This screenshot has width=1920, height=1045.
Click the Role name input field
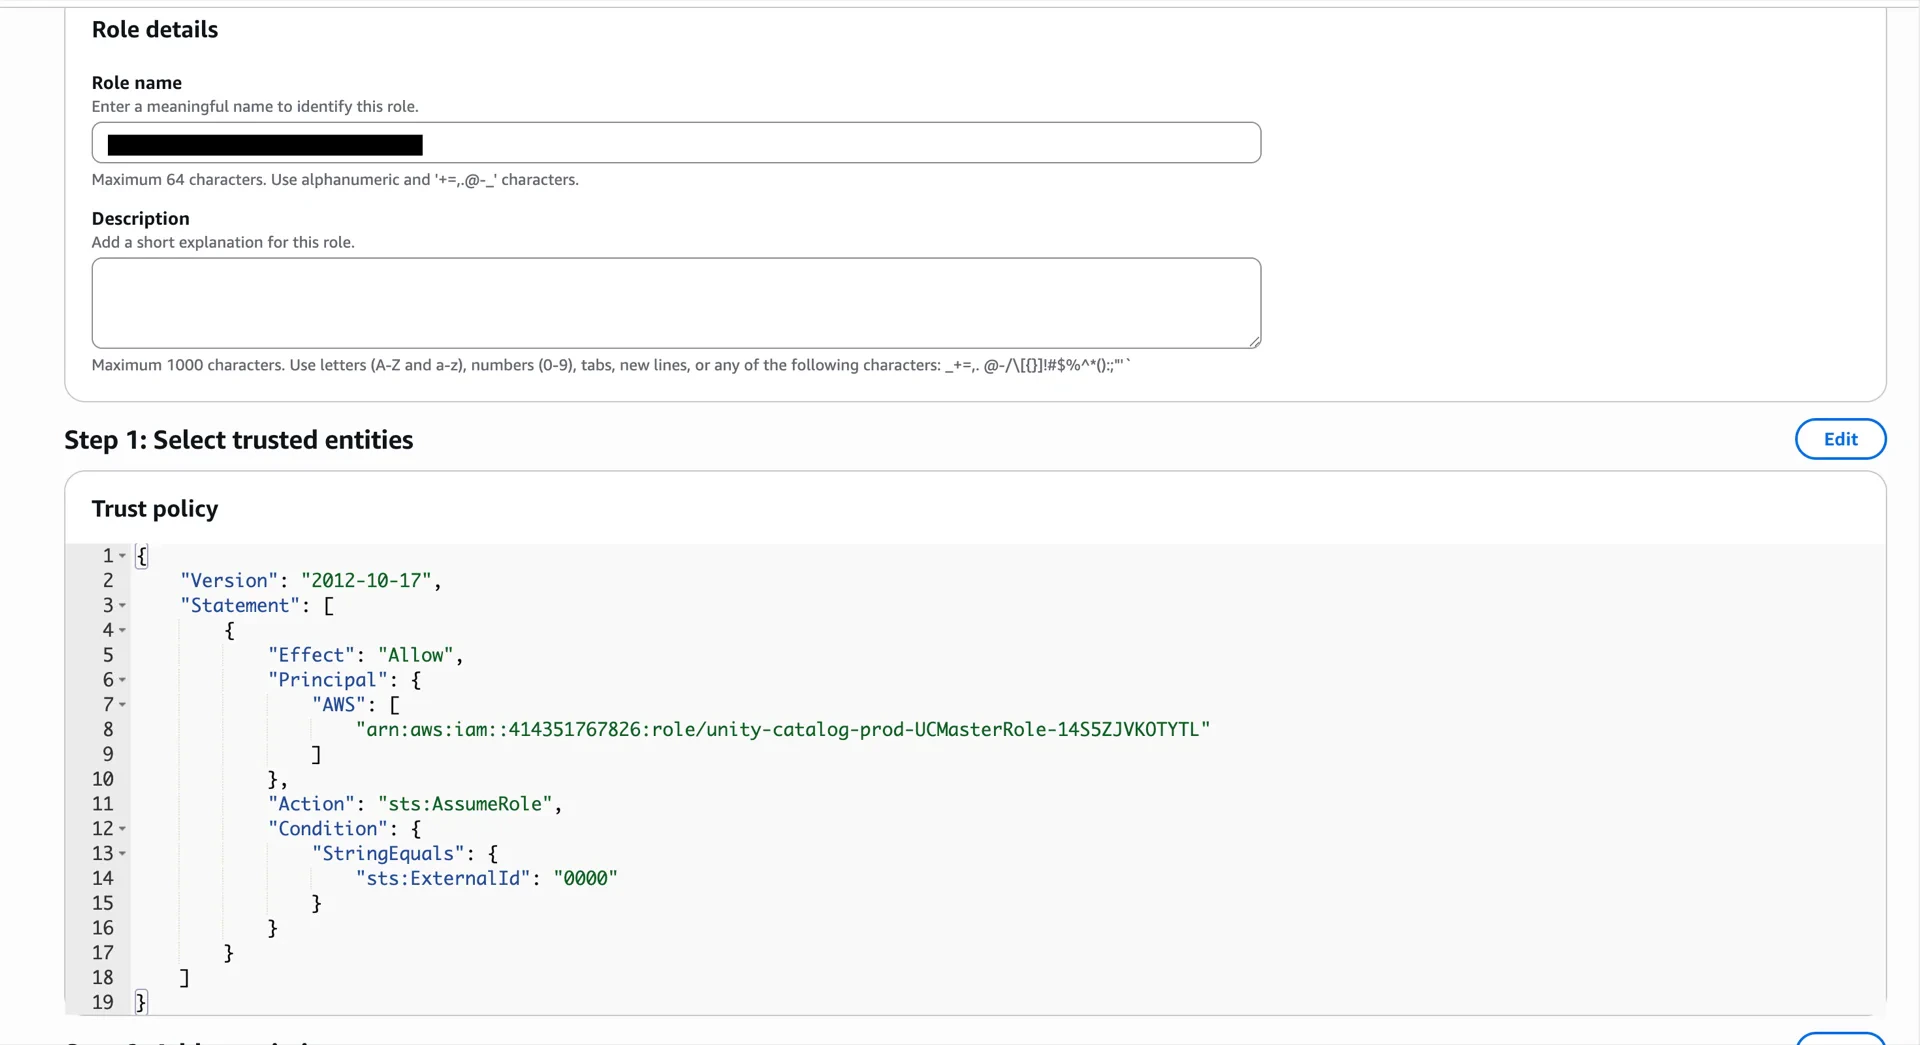click(676, 143)
